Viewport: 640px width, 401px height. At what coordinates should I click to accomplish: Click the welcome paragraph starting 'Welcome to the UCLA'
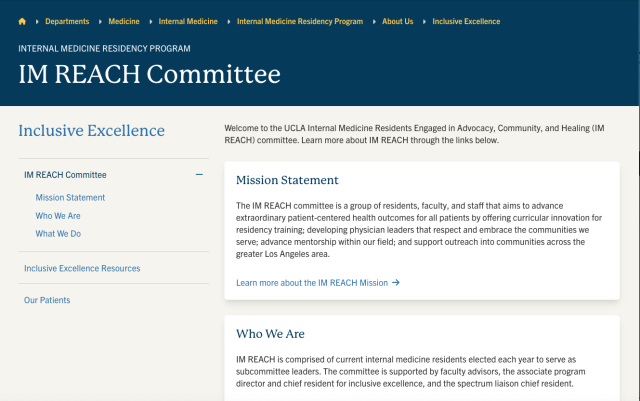[414, 134]
